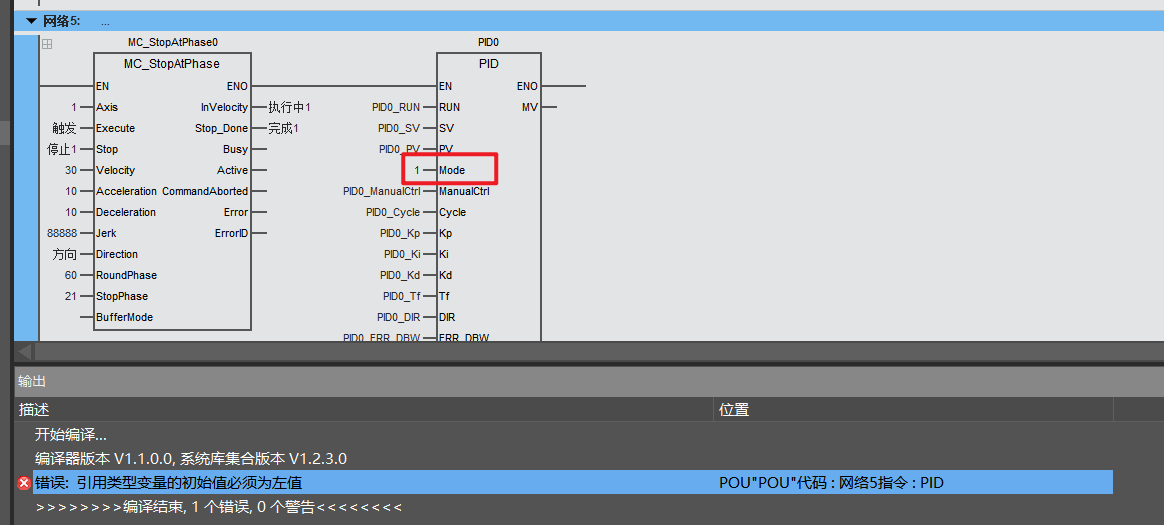This screenshot has height=525, width=1164.
Task: Collapse the 网络5 network section
Action: tap(30, 21)
